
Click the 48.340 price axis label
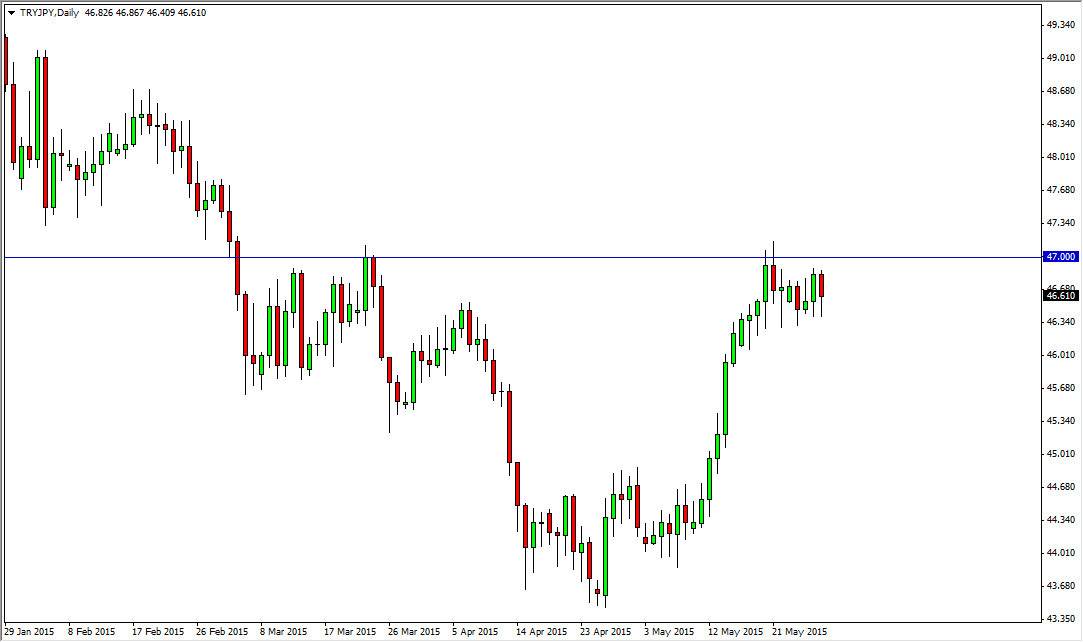1061,124
